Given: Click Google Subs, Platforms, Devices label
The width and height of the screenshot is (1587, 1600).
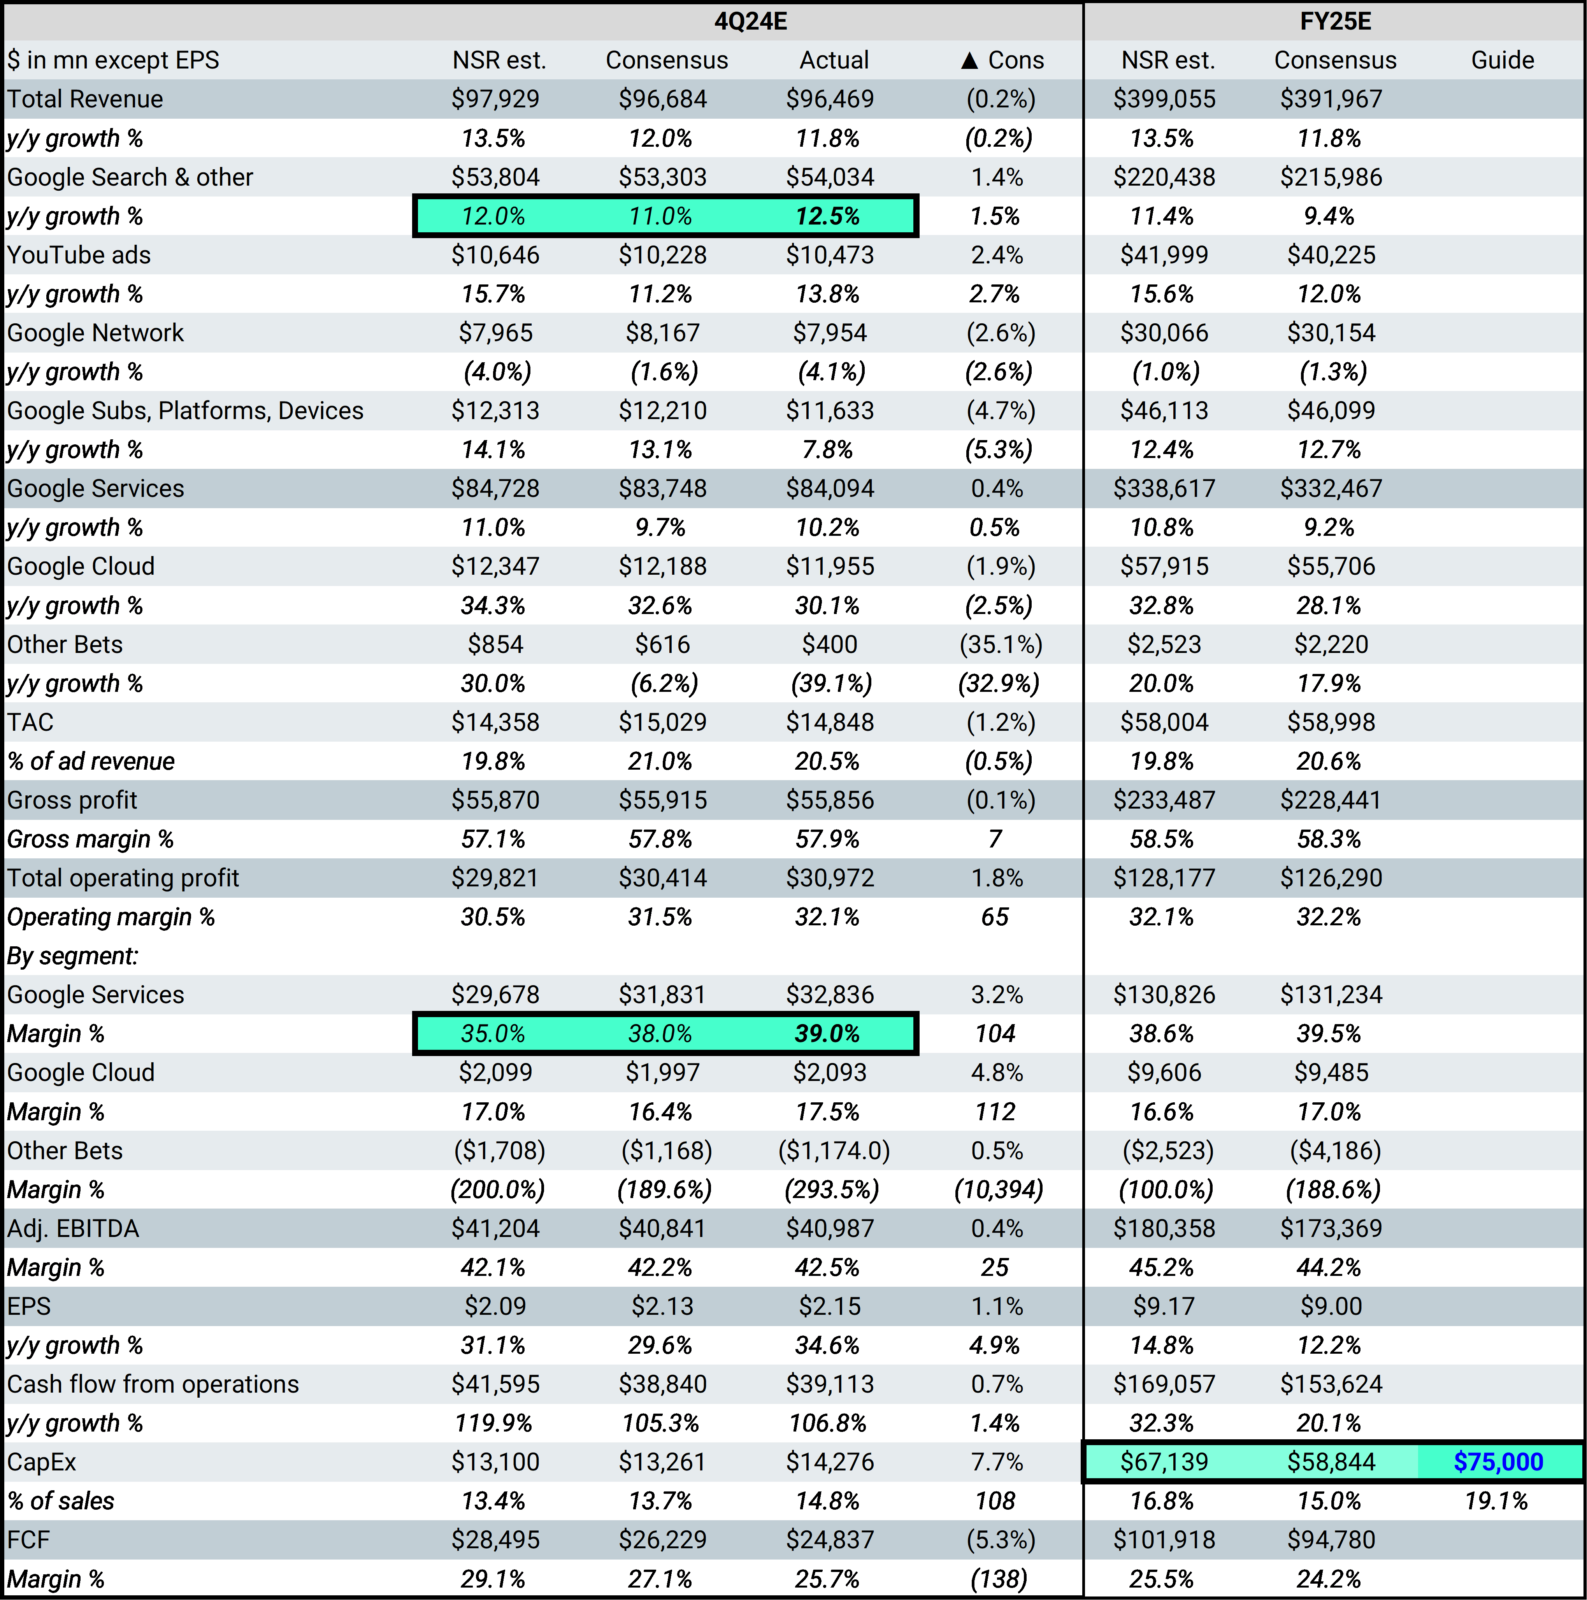Looking at the screenshot, I should pos(185,411).
